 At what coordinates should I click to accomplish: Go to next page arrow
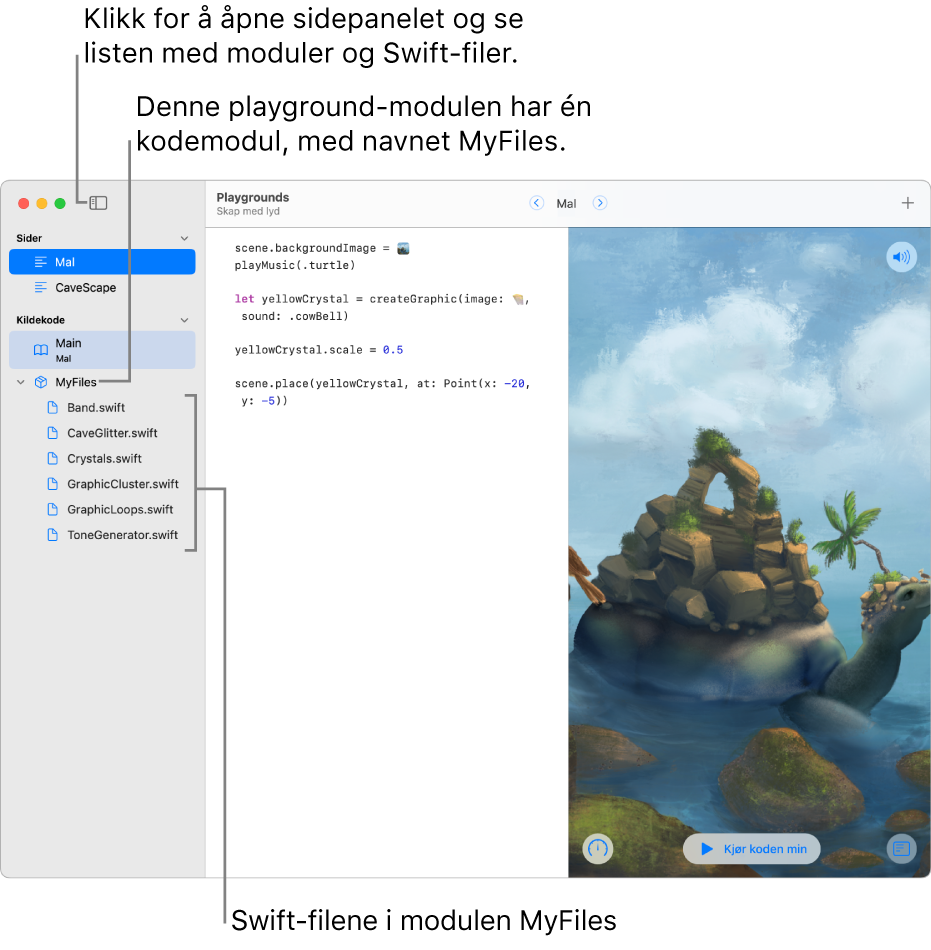(600, 203)
